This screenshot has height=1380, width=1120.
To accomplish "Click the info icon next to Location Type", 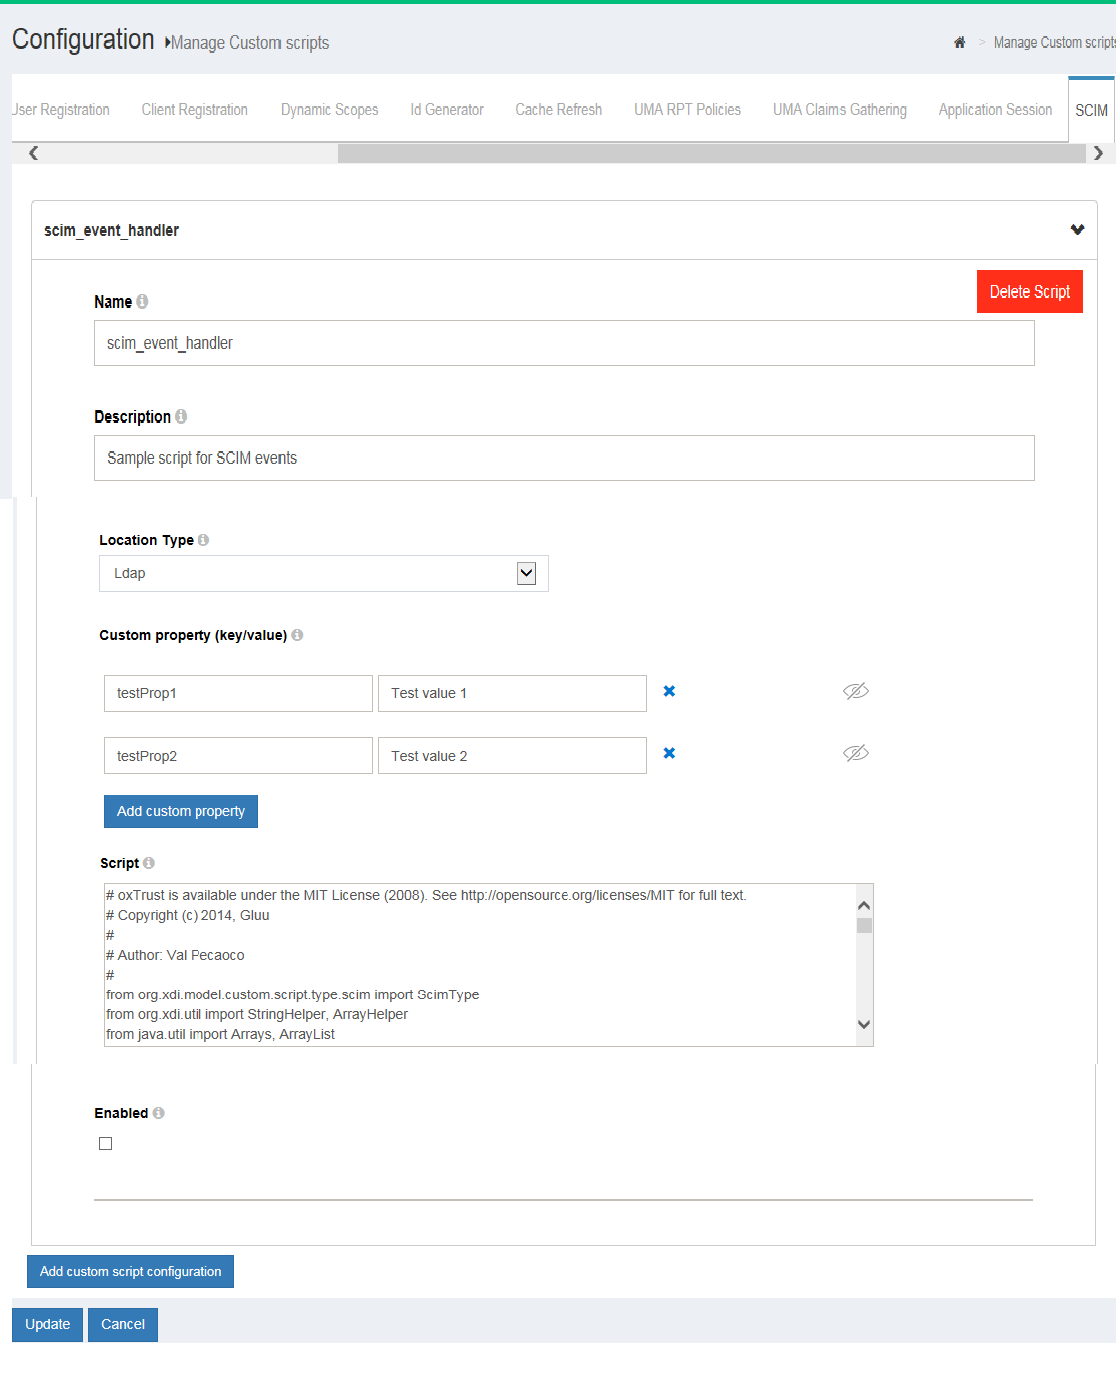I will pyautogui.click(x=203, y=540).
